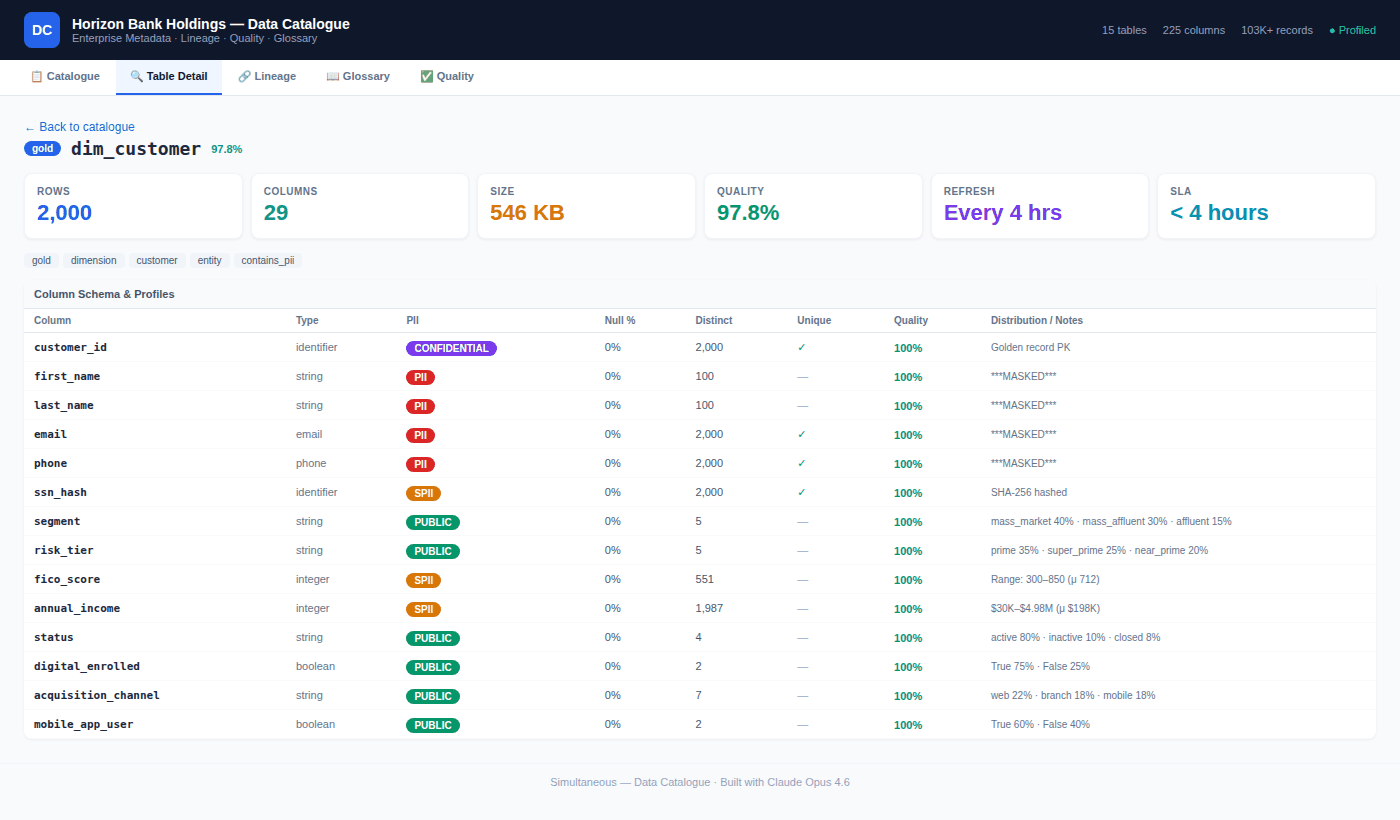Click the Distinct column header
The image size is (1400, 820).
(714, 320)
